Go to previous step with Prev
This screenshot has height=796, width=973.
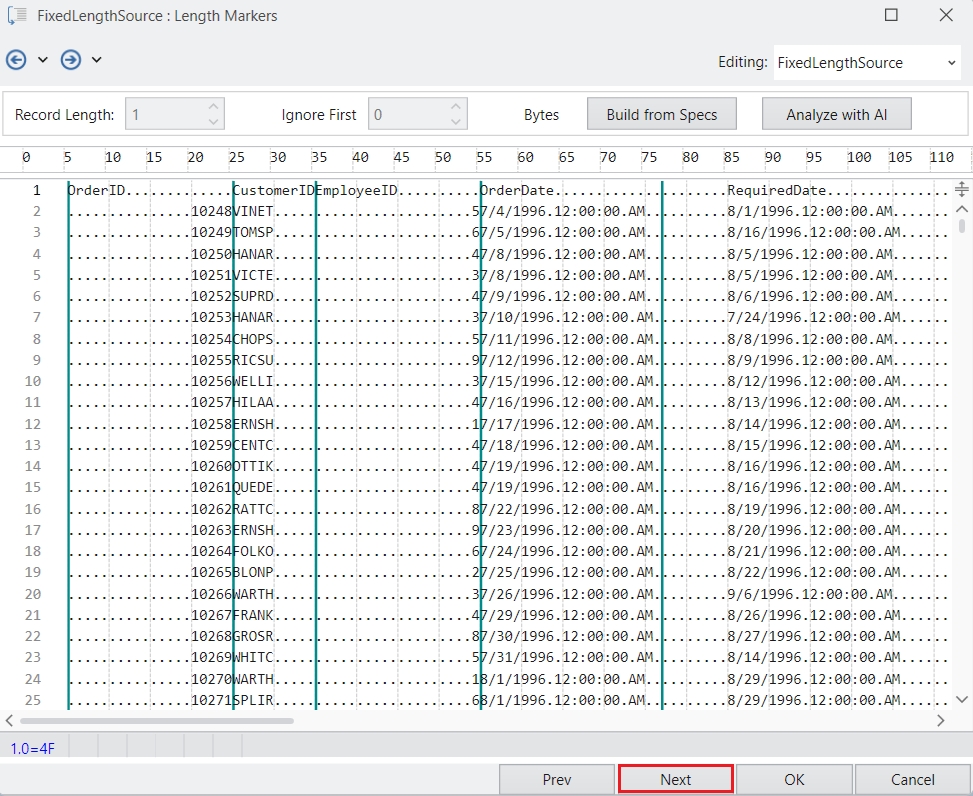tap(557, 780)
